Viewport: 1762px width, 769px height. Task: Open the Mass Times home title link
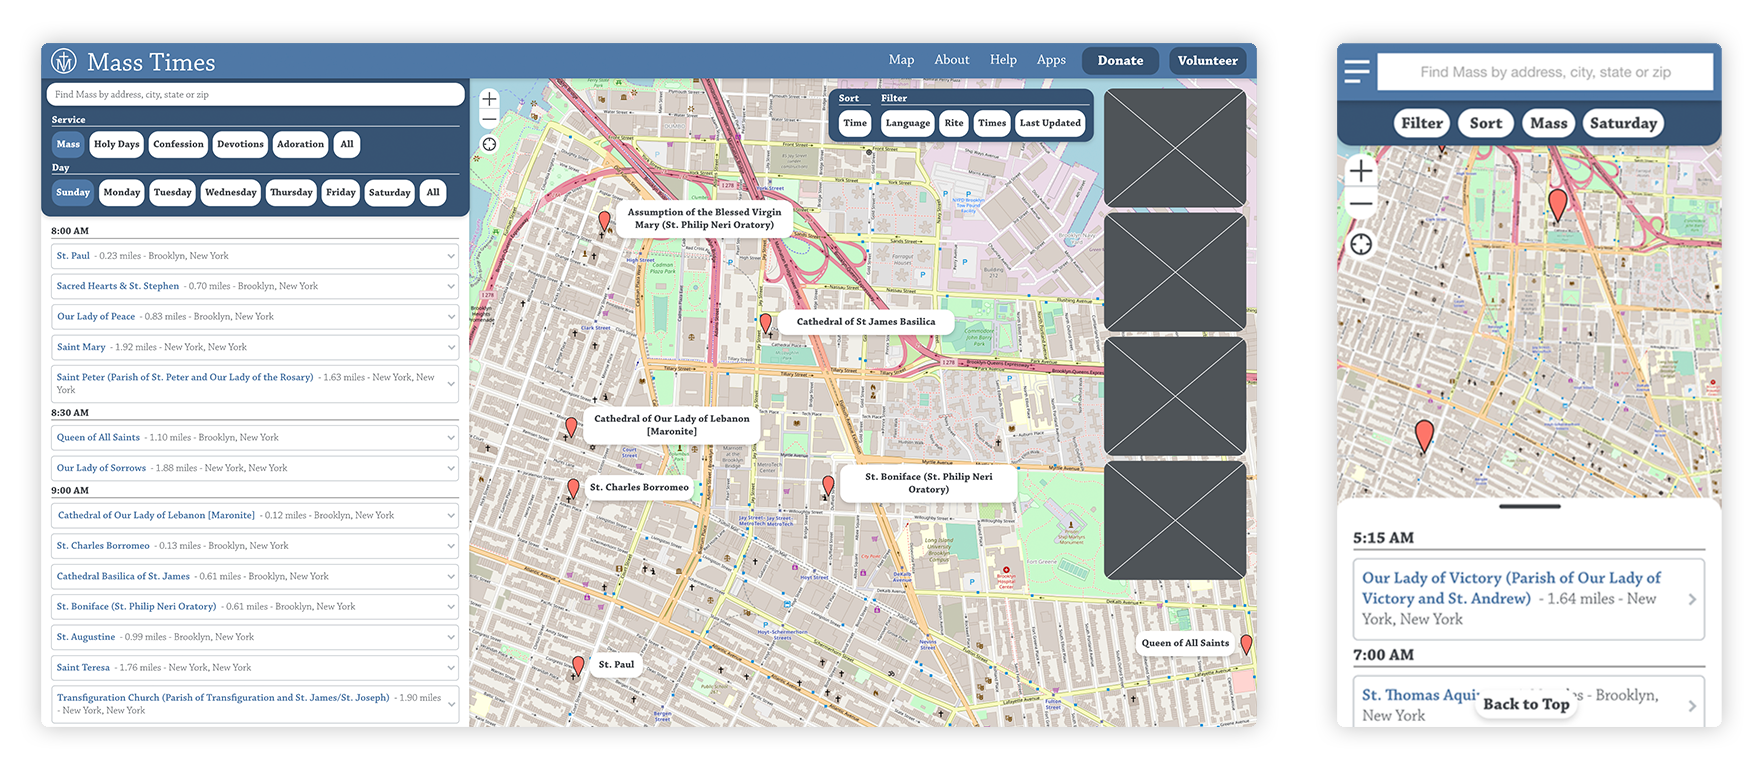pos(151,62)
